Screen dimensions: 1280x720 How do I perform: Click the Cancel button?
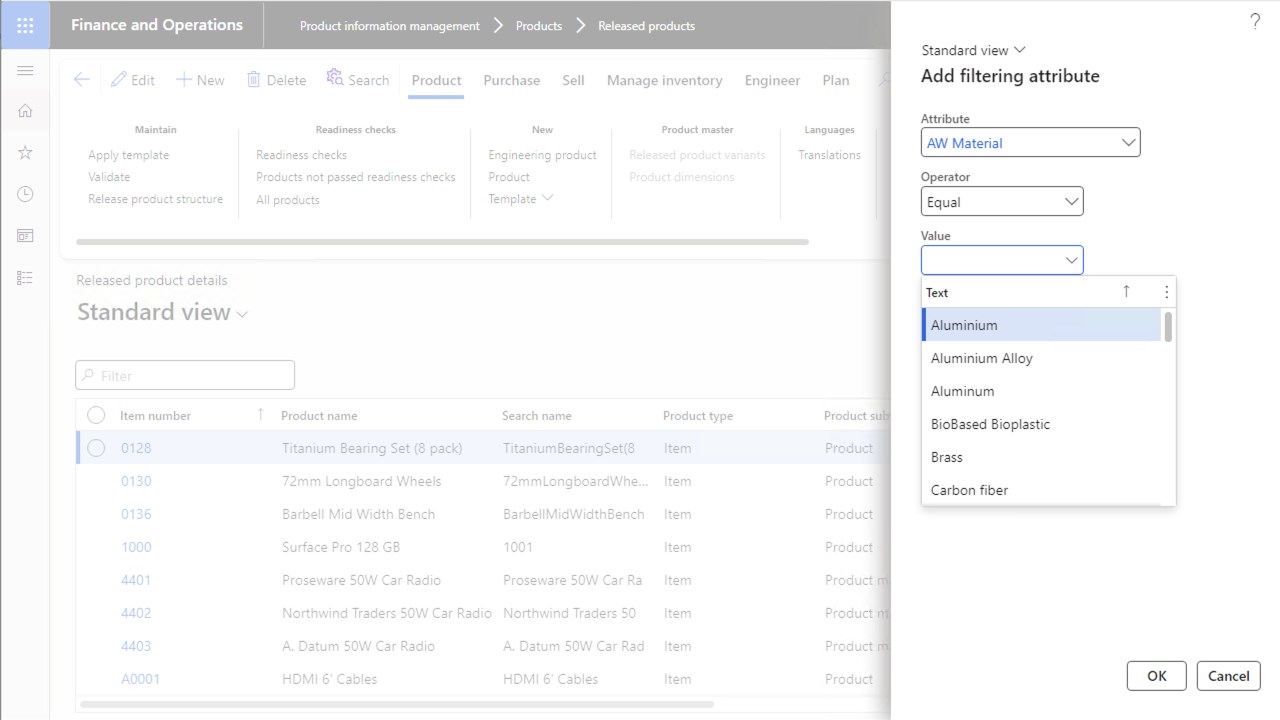(1229, 676)
